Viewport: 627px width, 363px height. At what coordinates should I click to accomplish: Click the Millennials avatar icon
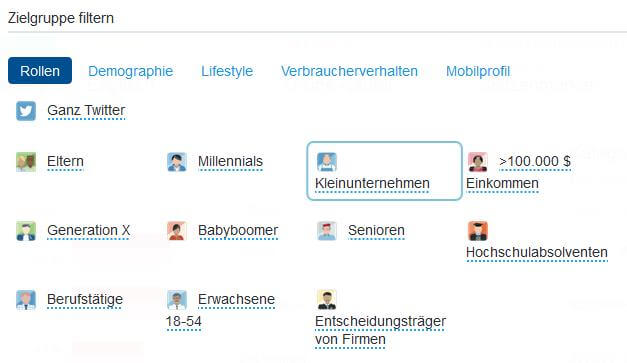(x=177, y=162)
